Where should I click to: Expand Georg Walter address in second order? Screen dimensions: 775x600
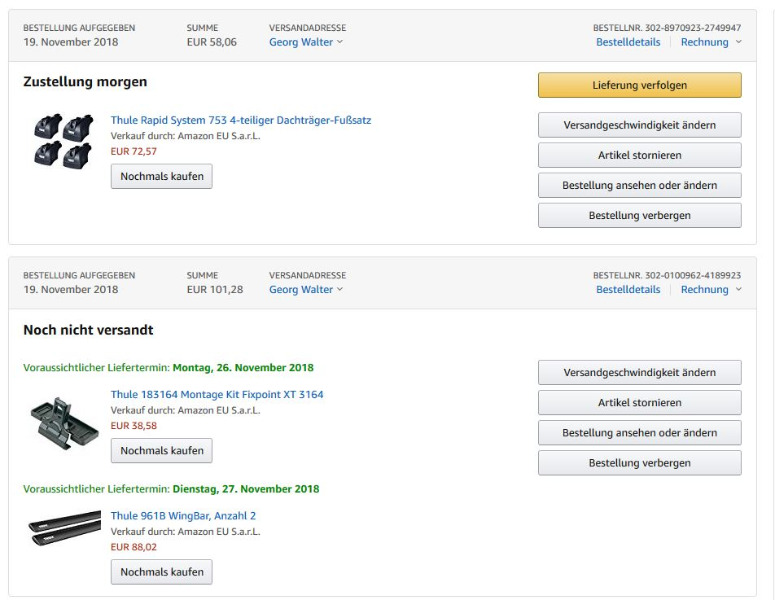[x=306, y=289]
